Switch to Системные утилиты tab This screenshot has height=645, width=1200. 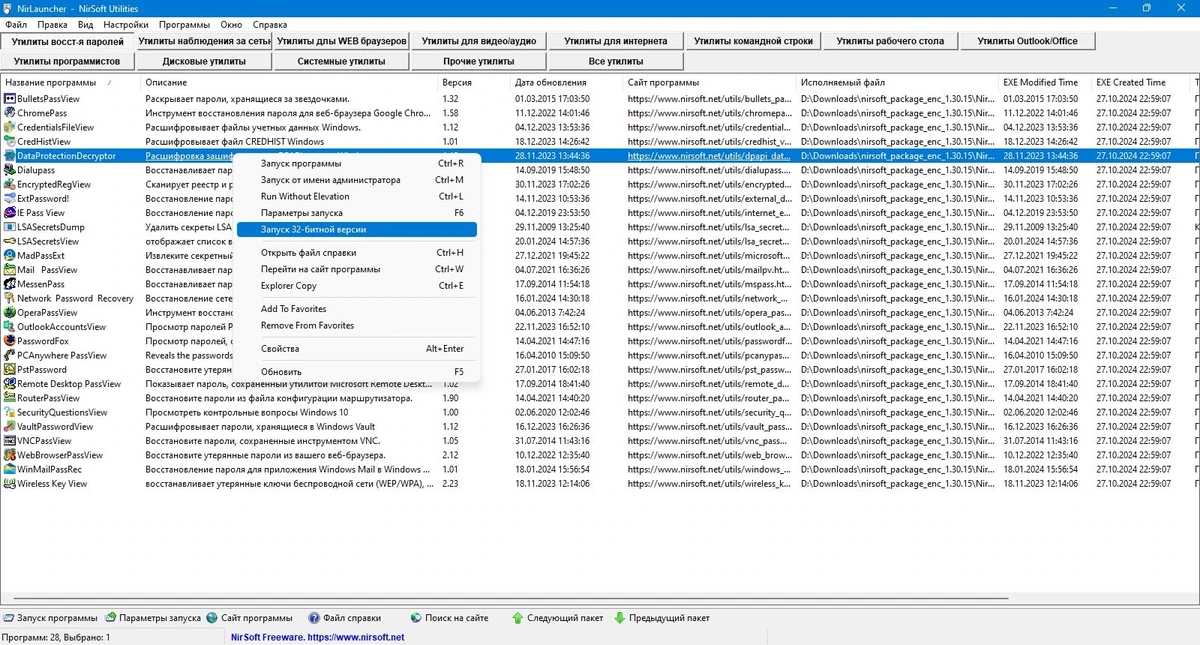[341, 61]
